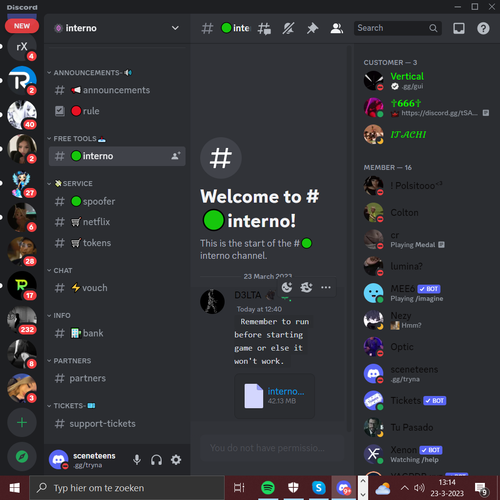This screenshot has height=500, width=500.
Task: Open the support-tickets channel
Action: (x=117, y=424)
